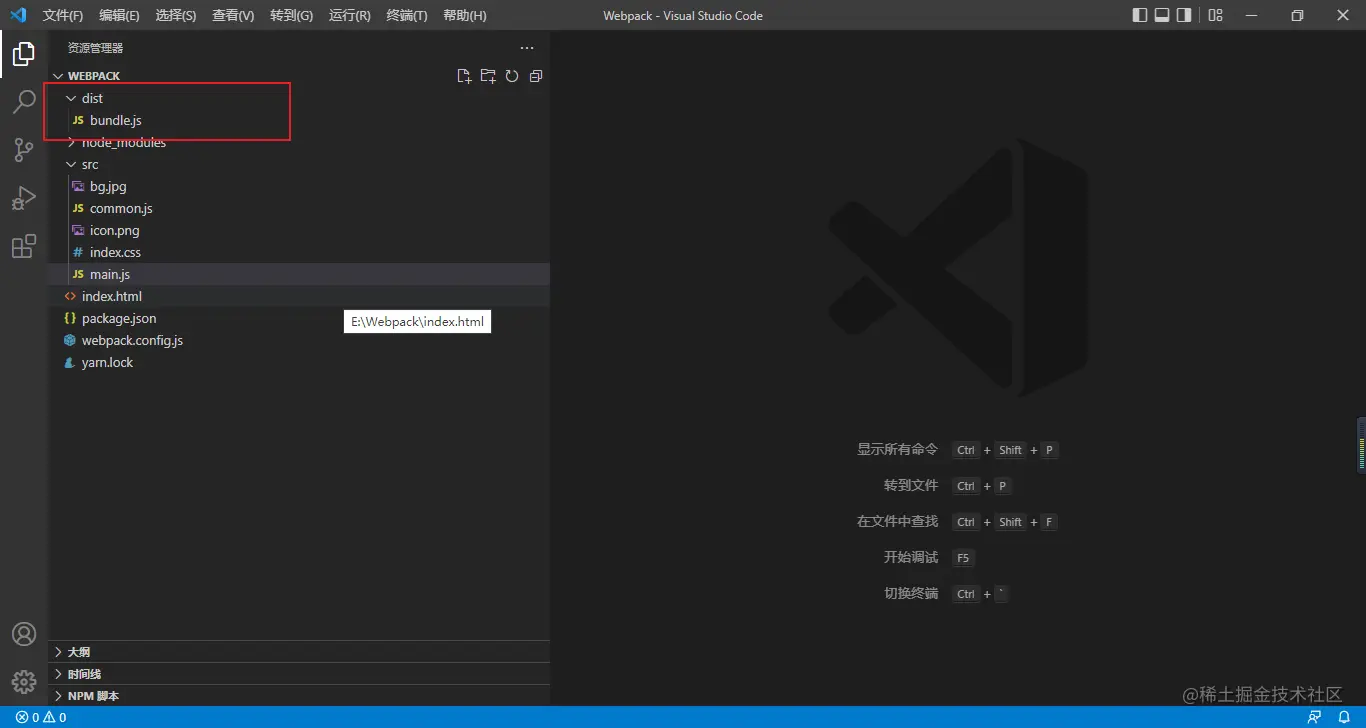
Task: Restore down the window
Action: pos(1297,15)
